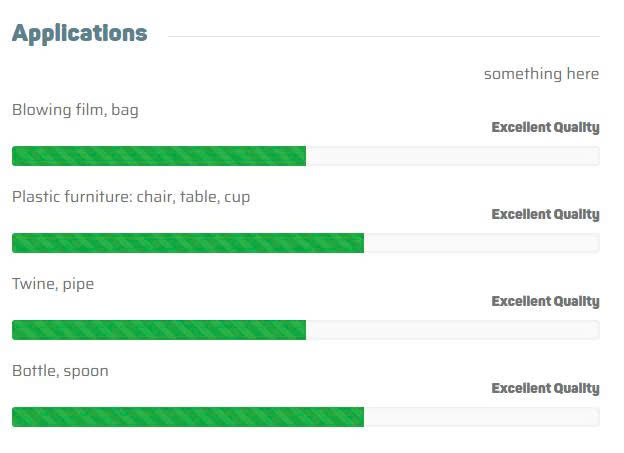Select the 'Blowing film, bag' label

(x=75, y=110)
